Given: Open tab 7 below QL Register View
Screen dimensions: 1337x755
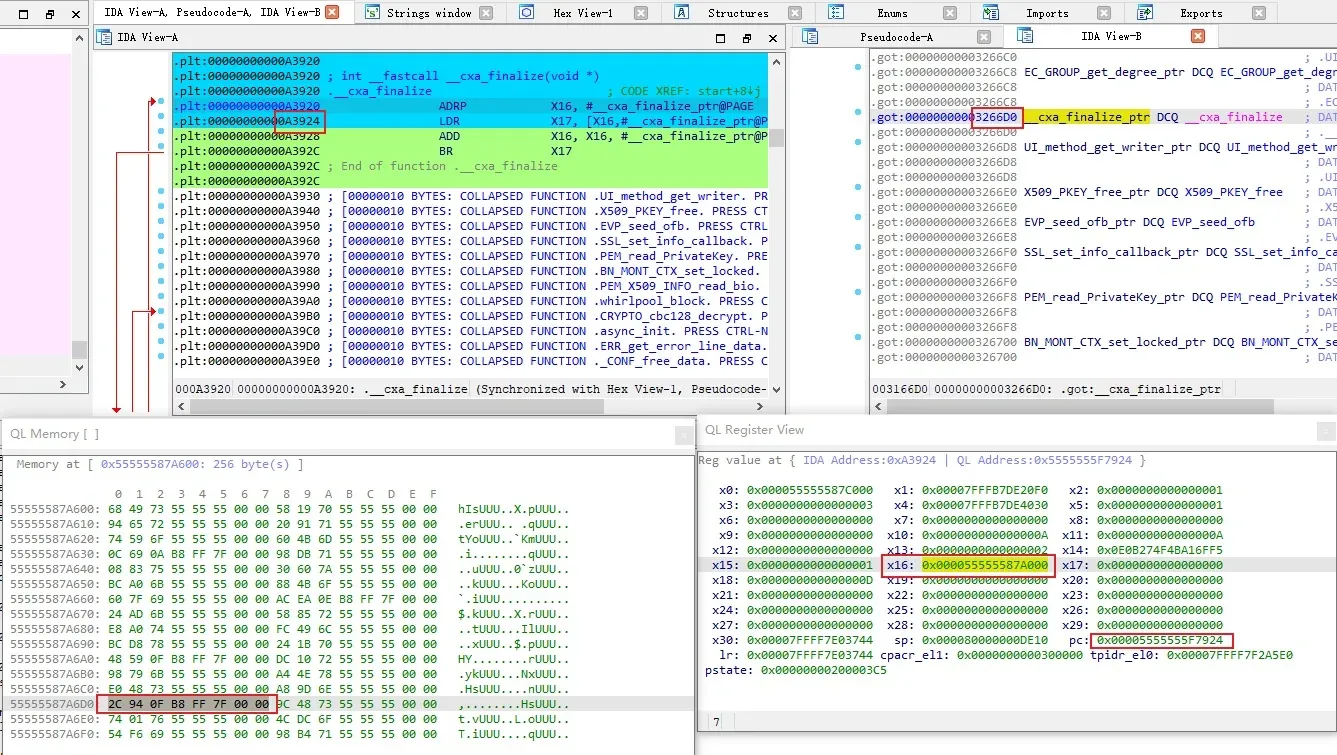Looking at the screenshot, I should (716, 722).
